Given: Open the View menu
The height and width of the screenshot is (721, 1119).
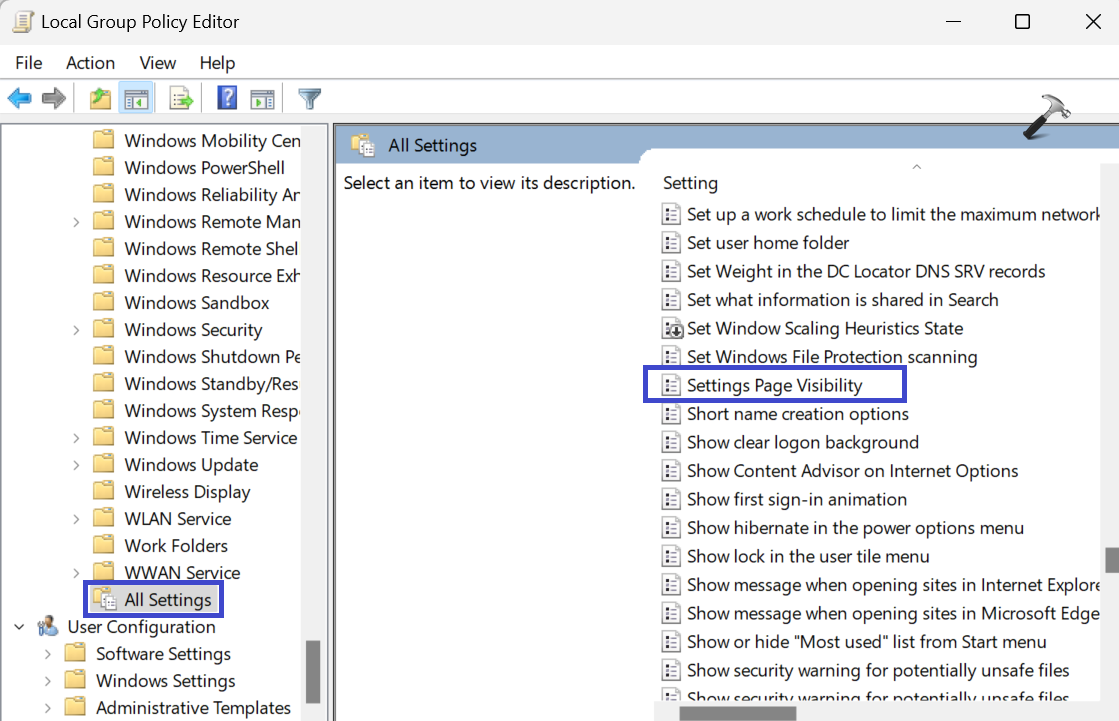Looking at the screenshot, I should coord(158,63).
